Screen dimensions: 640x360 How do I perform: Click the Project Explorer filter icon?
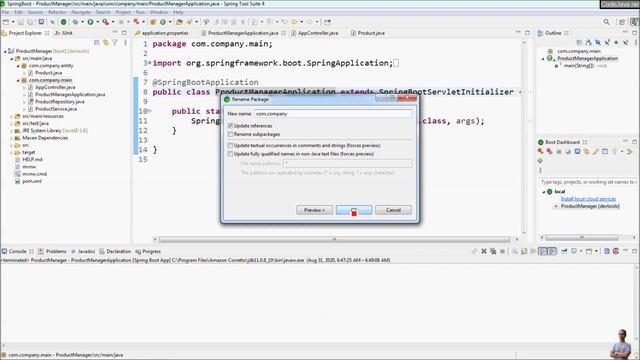coord(115,42)
